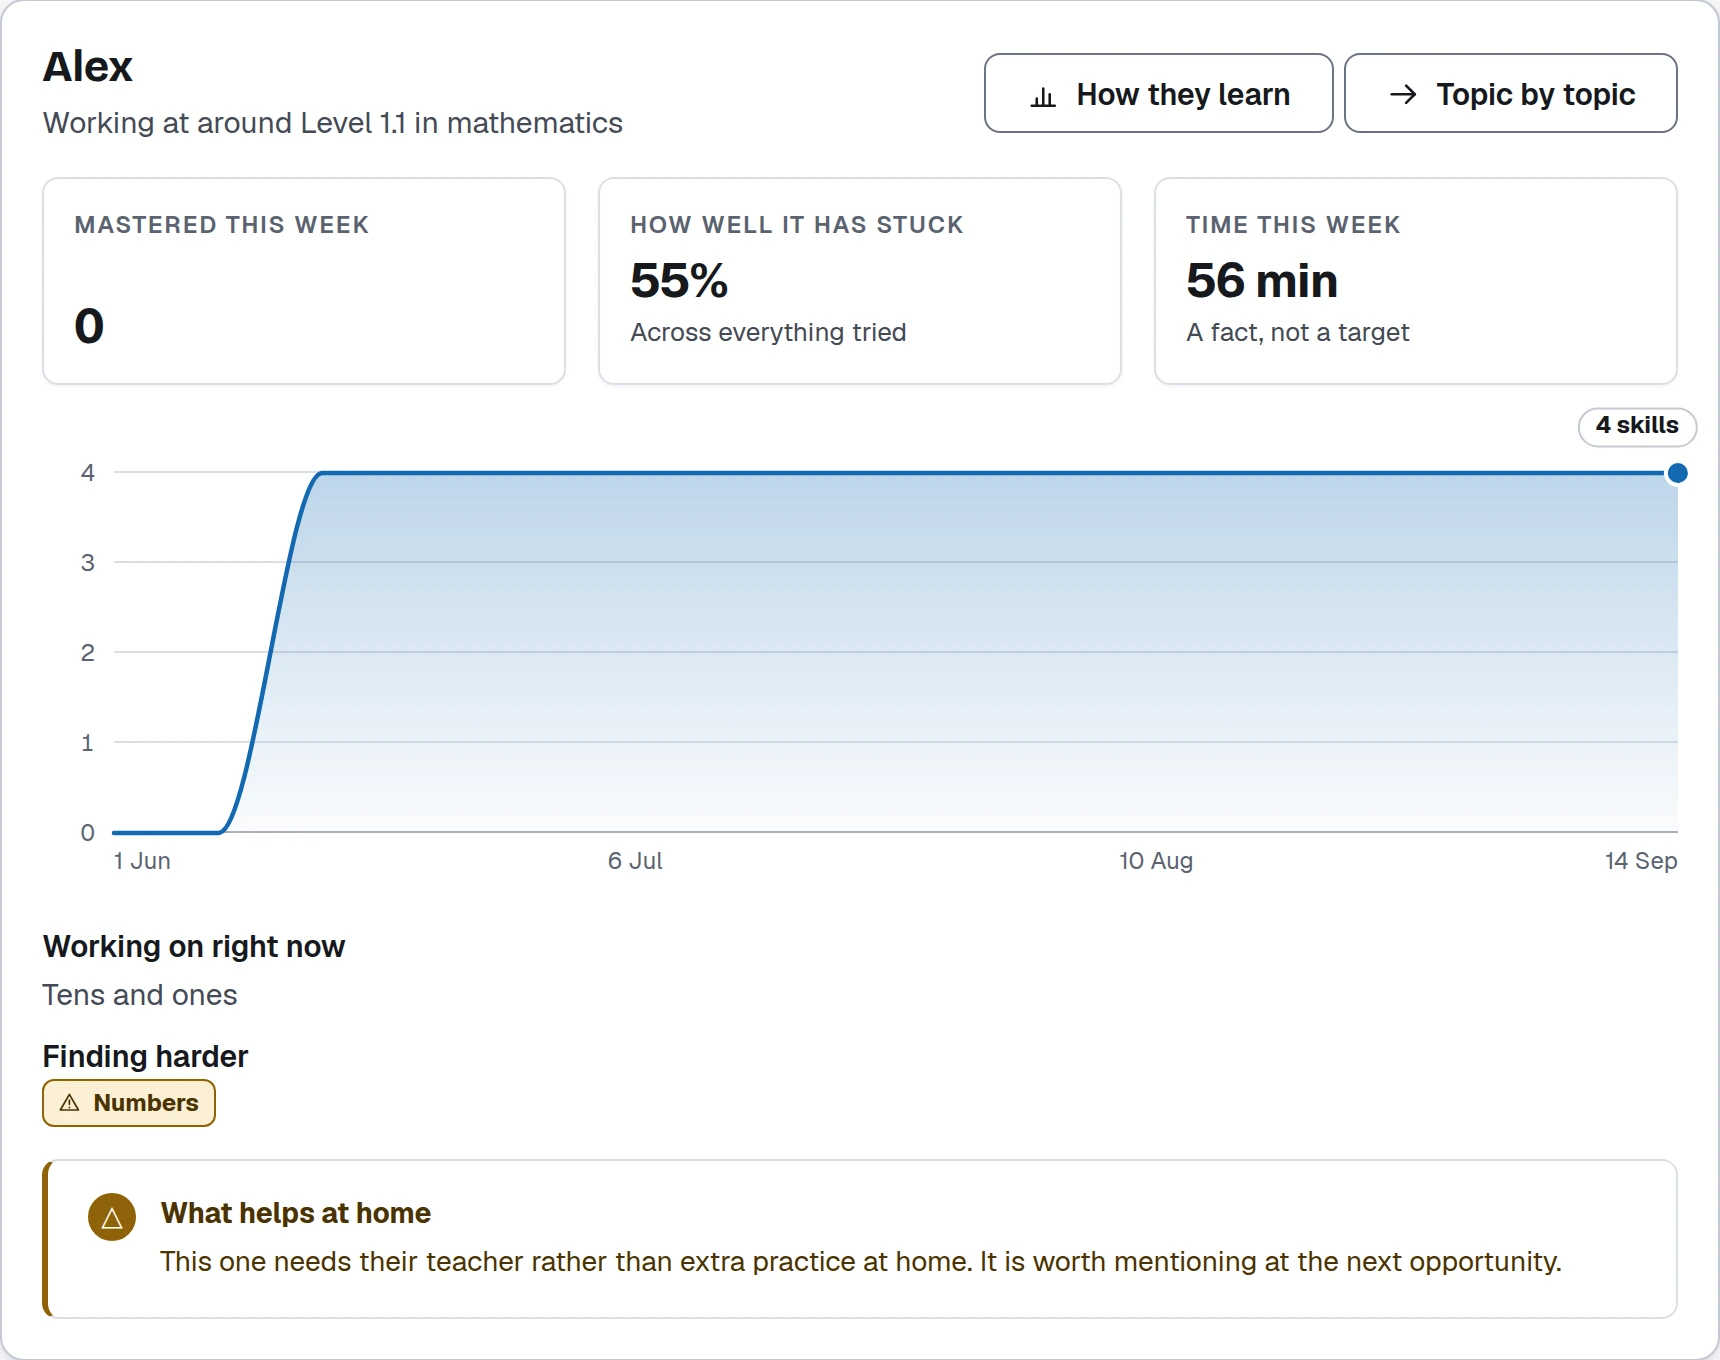Click the chart end-point dot at 14 Sep

pyautogui.click(x=1678, y=473)
